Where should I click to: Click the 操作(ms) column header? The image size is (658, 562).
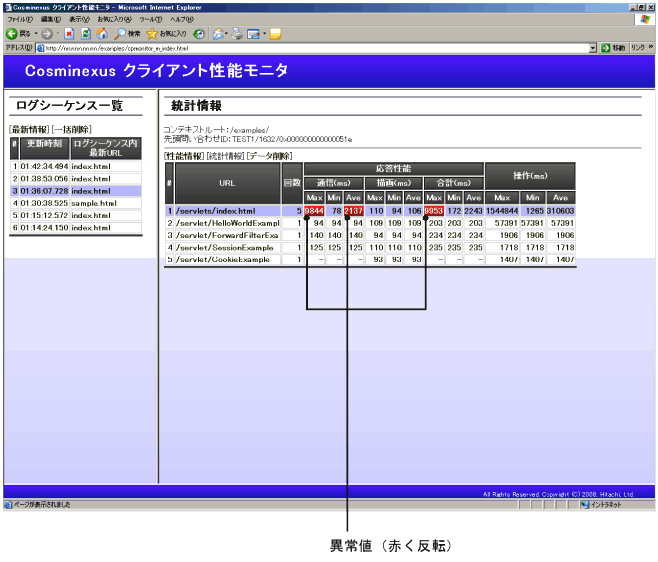coord(530,176)
